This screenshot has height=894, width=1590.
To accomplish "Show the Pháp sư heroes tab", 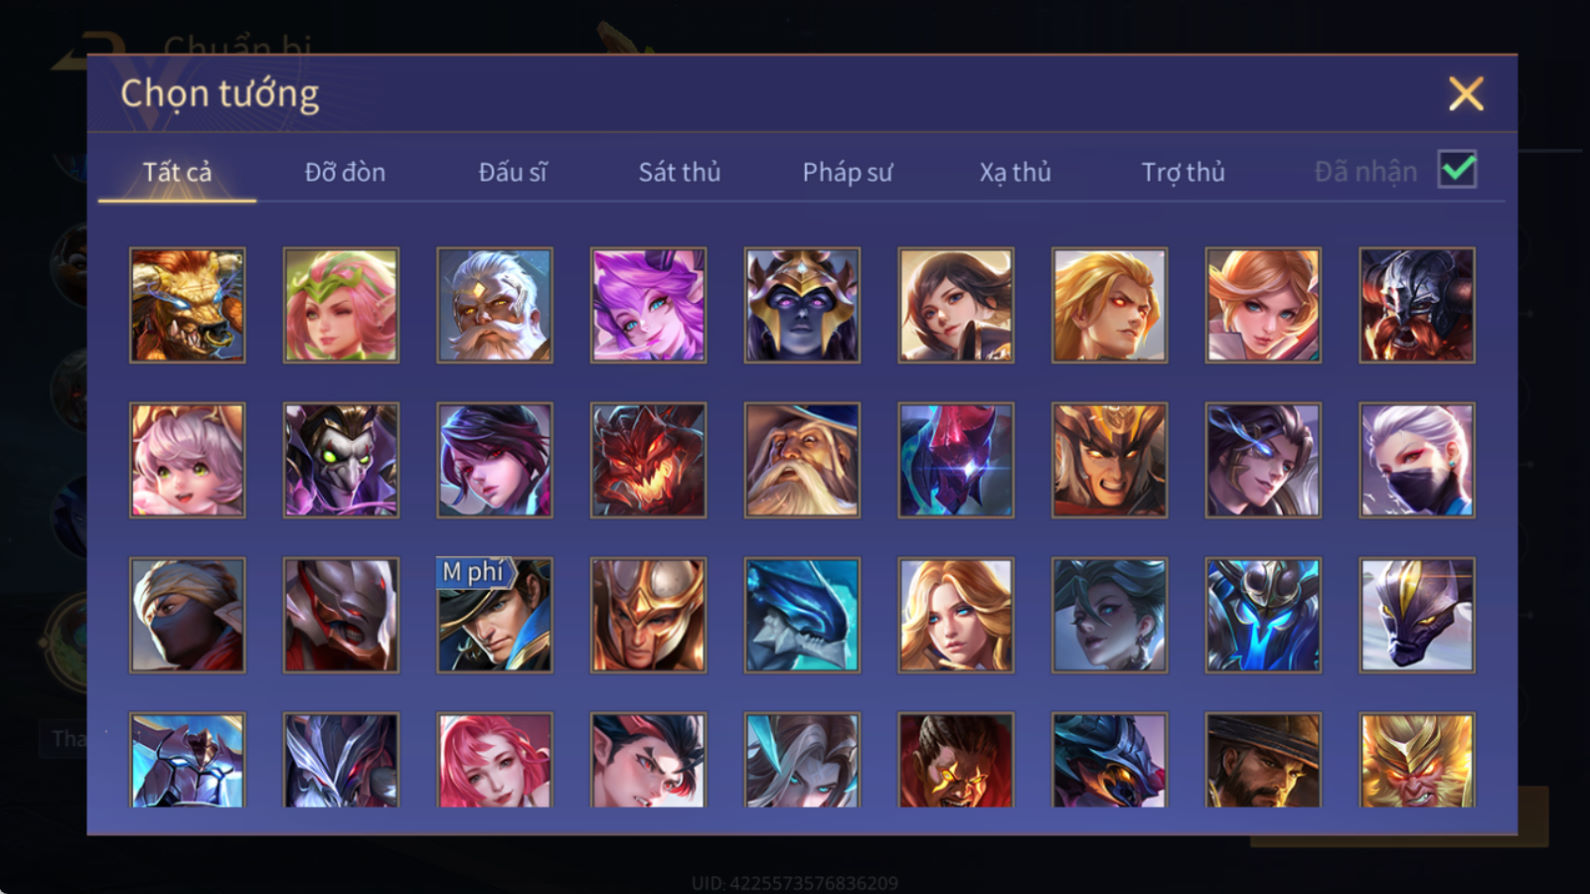I will click(x=847, y=172).
